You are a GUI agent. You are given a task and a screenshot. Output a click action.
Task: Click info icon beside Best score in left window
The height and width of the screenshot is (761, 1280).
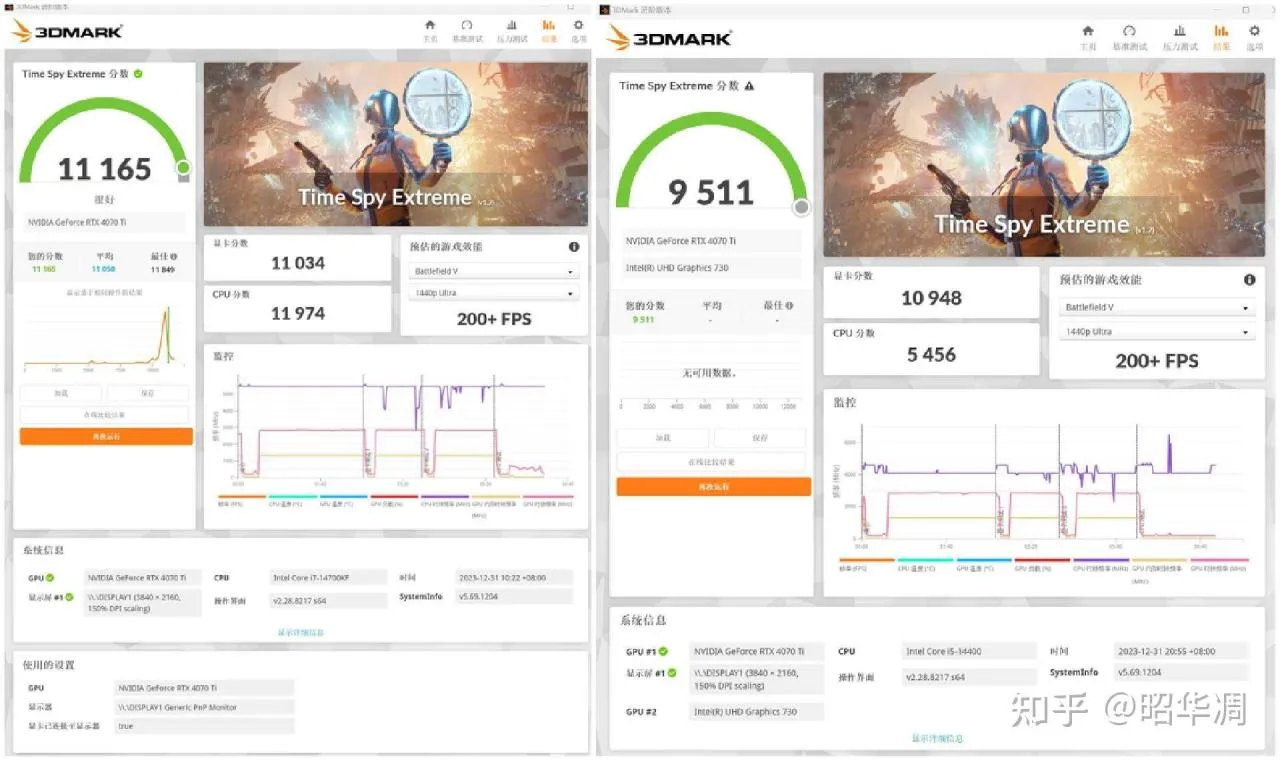(x=174, y=257)
